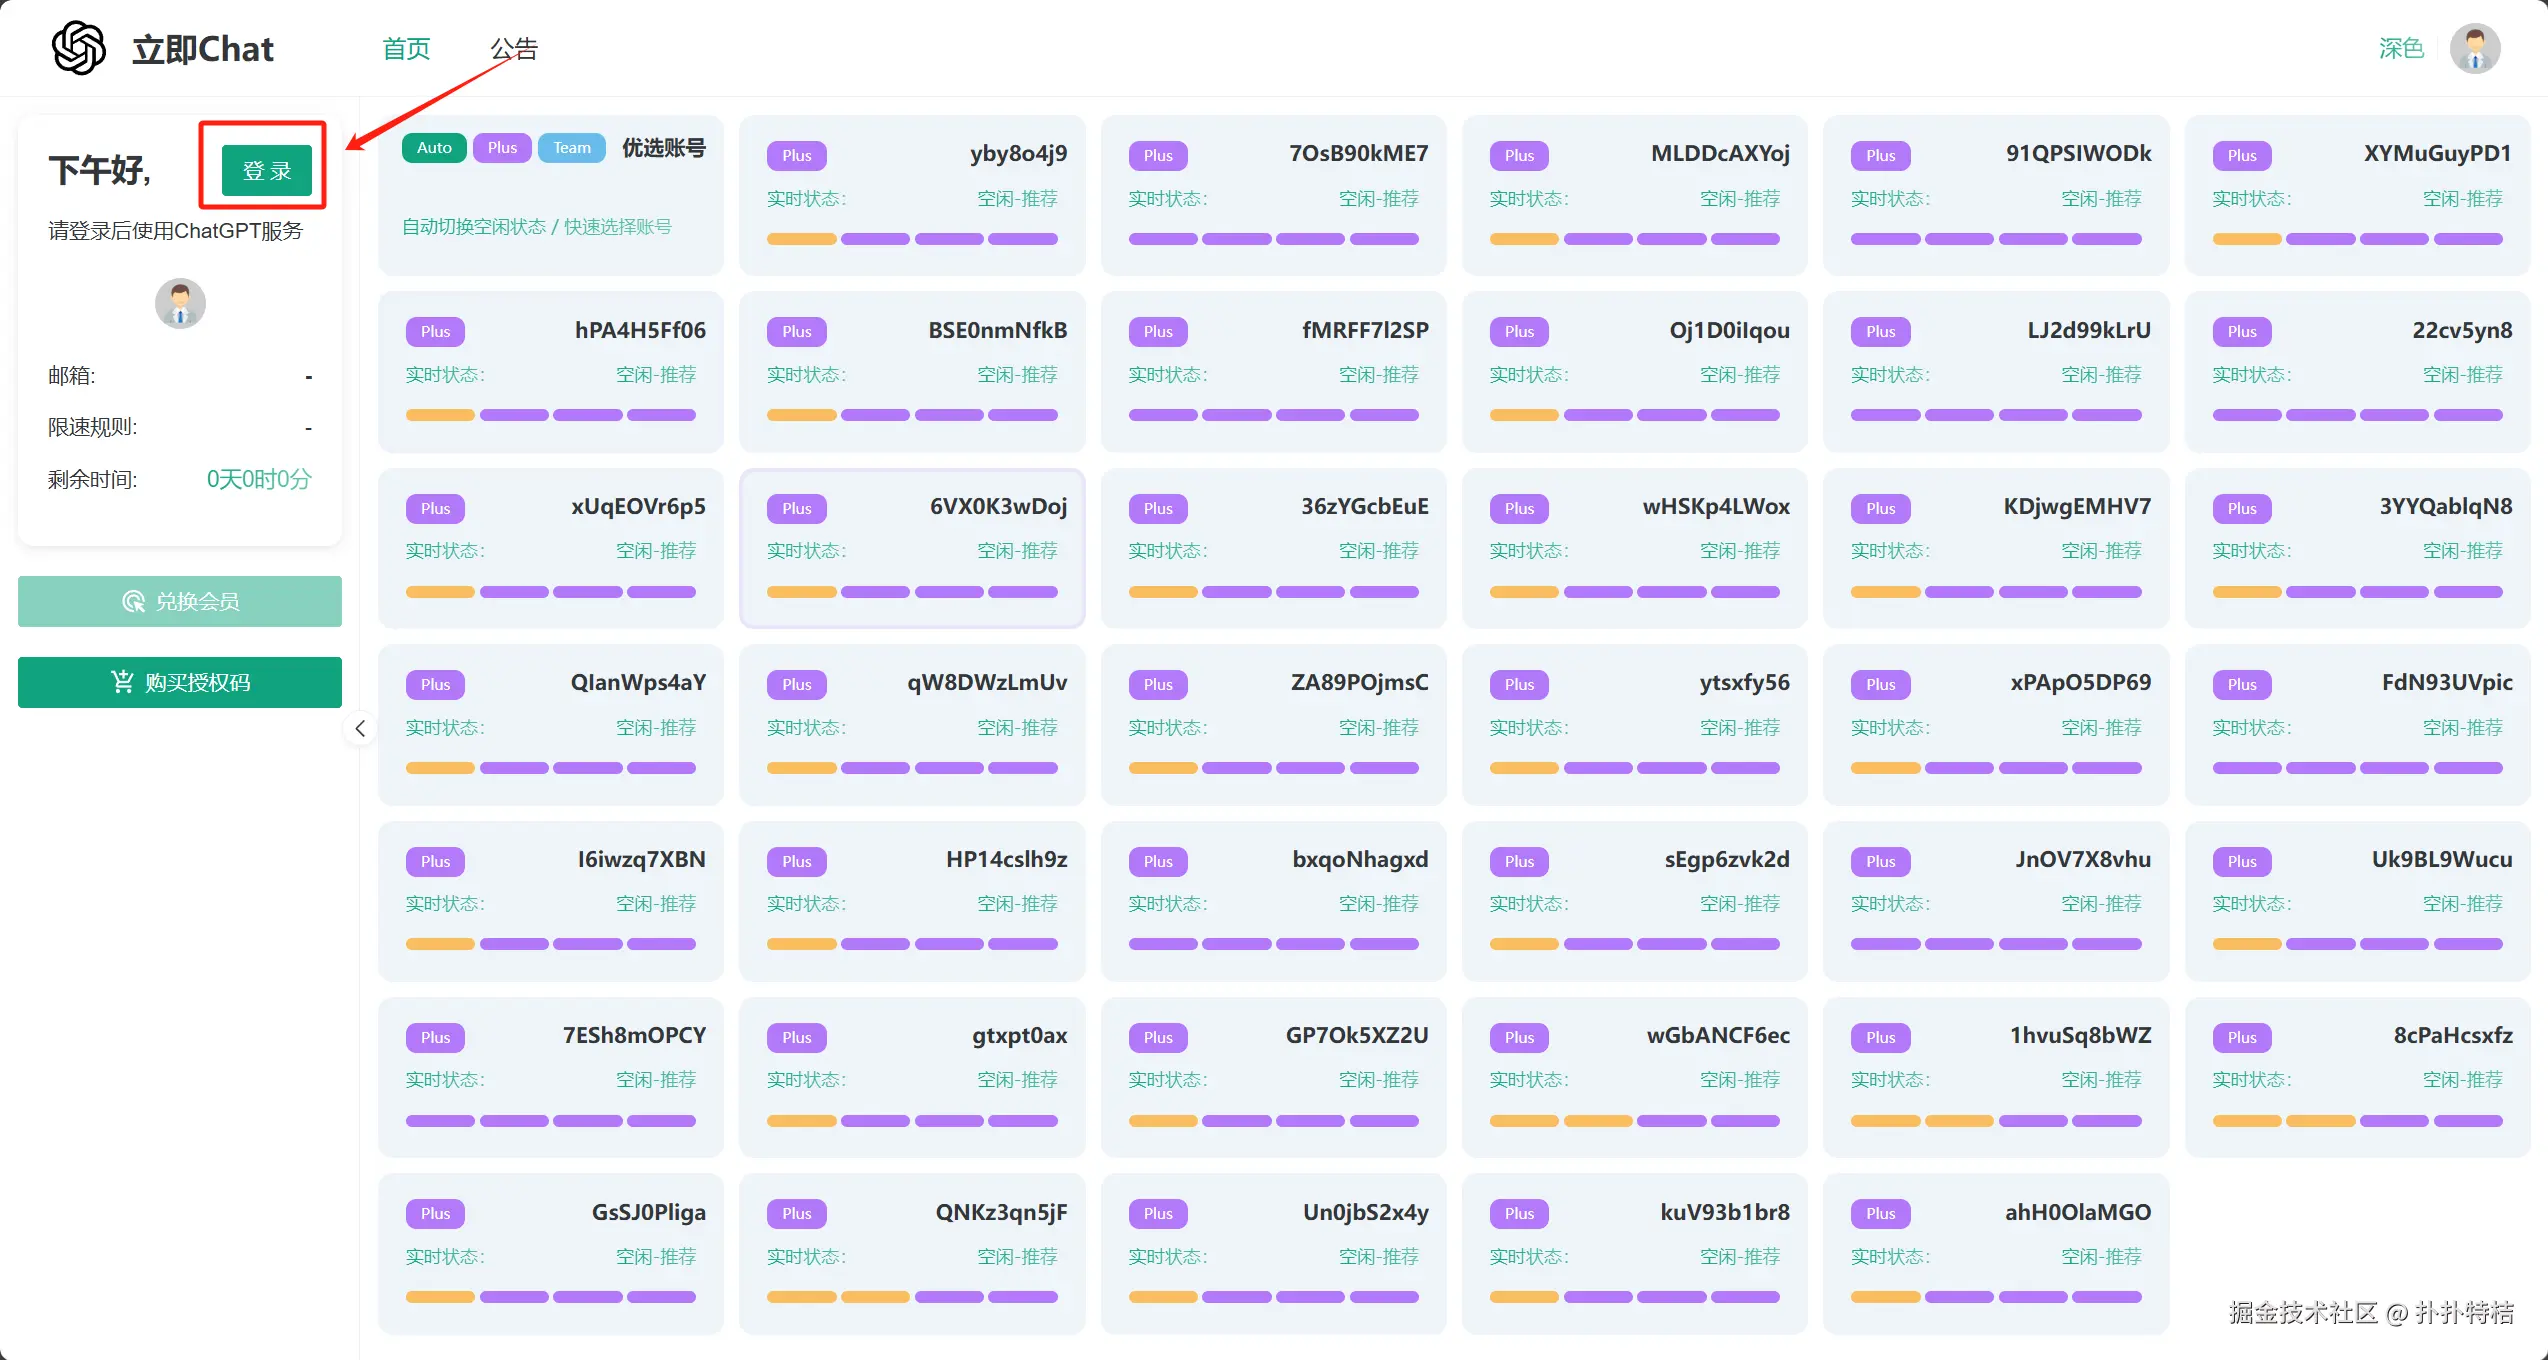Viewport: 2548px width, 1360px height.
Task: Go to the 首页 tab
Action: coord(406,48)
